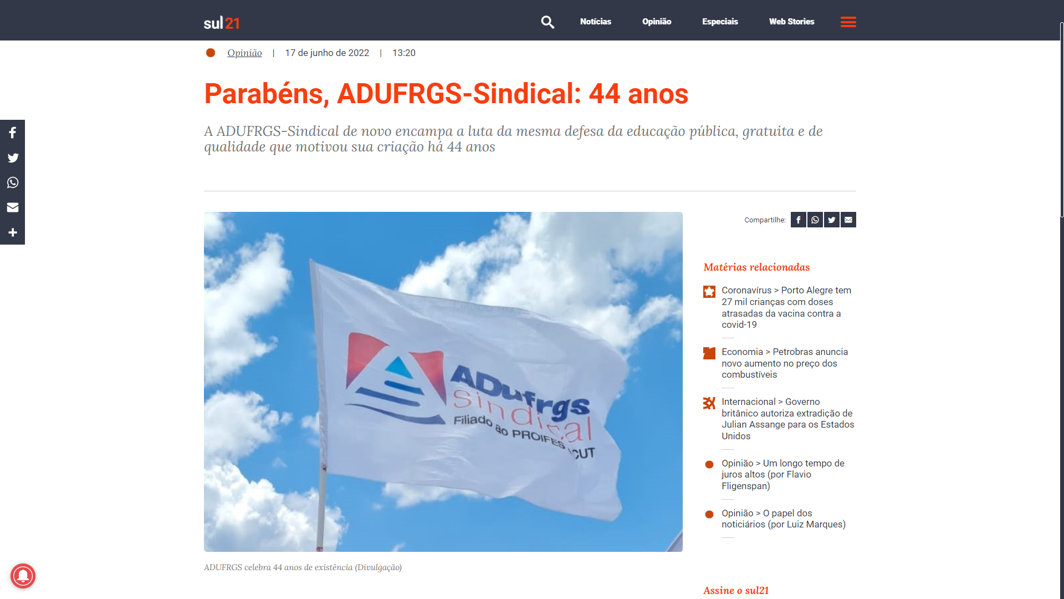Click the Compartilhe label
Screen dimensions: 1064x599
tap(765, 220)
